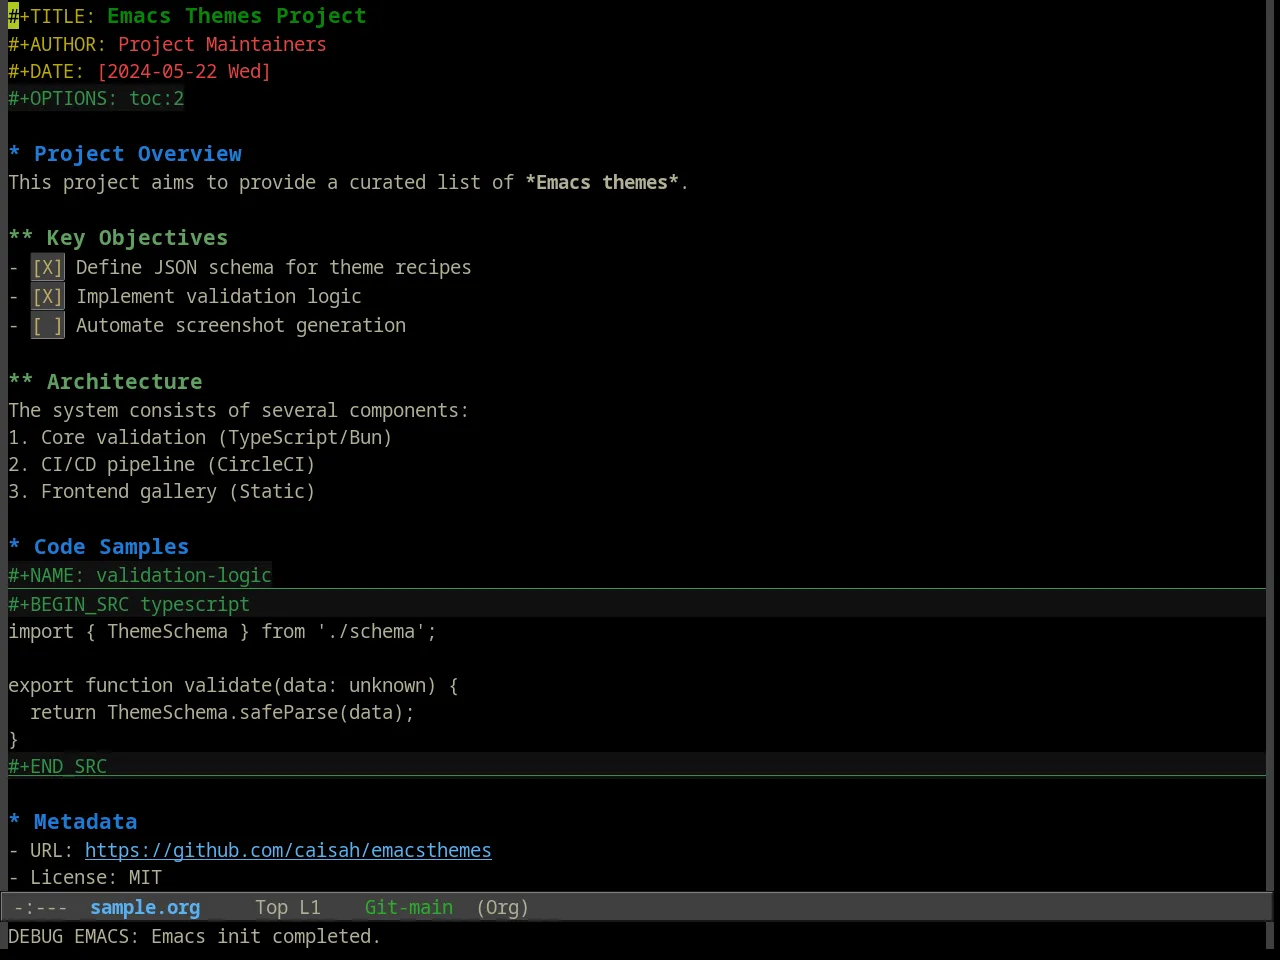Click the bold *Emacs themes* text
Screen dimensions: 1280x960
click(602, 183)
